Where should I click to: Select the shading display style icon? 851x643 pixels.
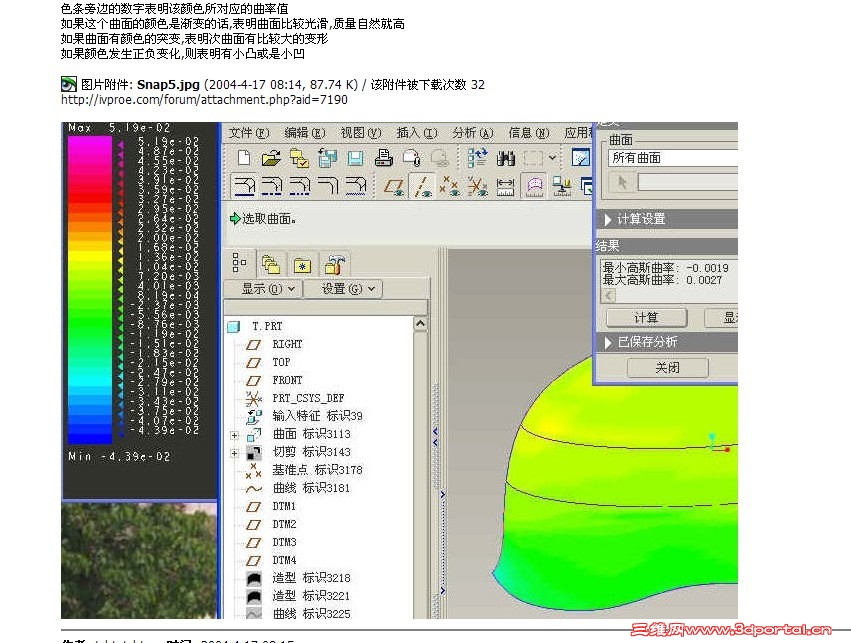(x=355, y=186)
